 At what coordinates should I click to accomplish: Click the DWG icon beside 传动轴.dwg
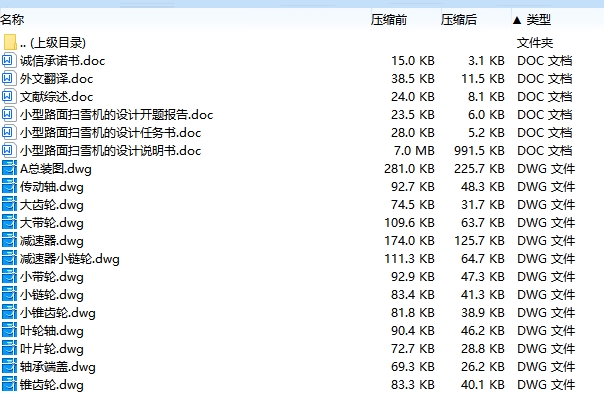click(9, 186)
